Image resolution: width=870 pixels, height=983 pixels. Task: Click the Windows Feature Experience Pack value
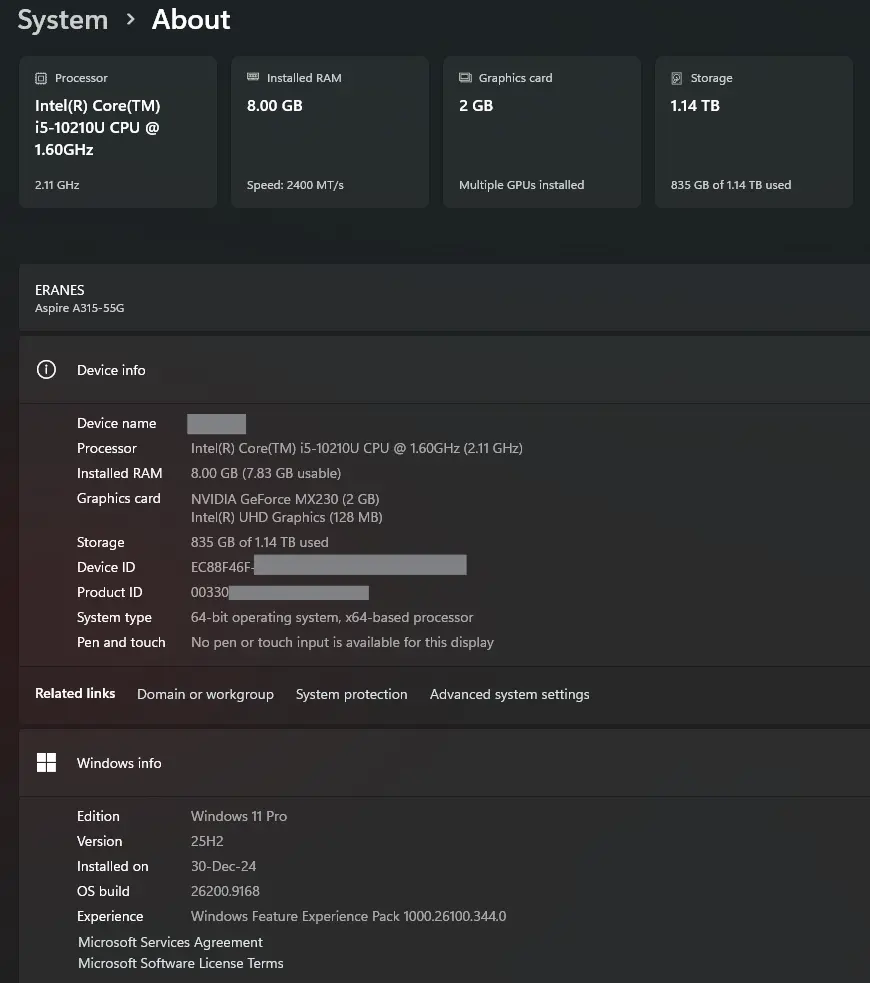click(349, 917)
